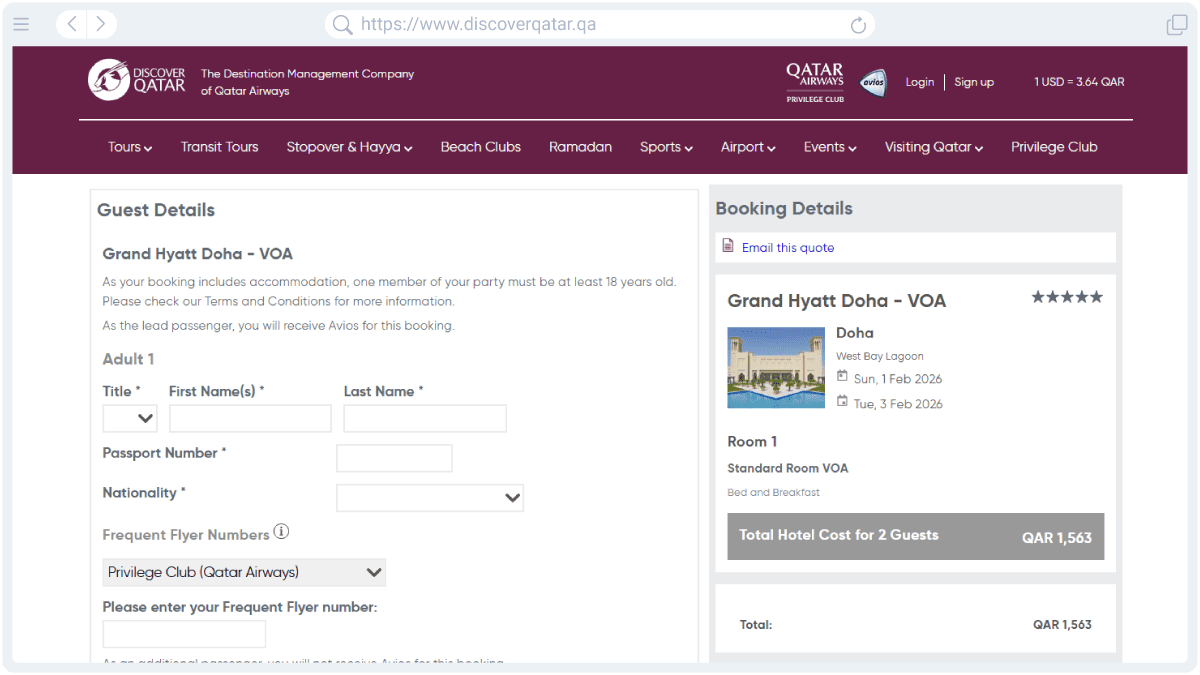The width and height of the screenshot is (1200, 675).
Task: Select the Transit Tours menu item
Action: [219, 146]
